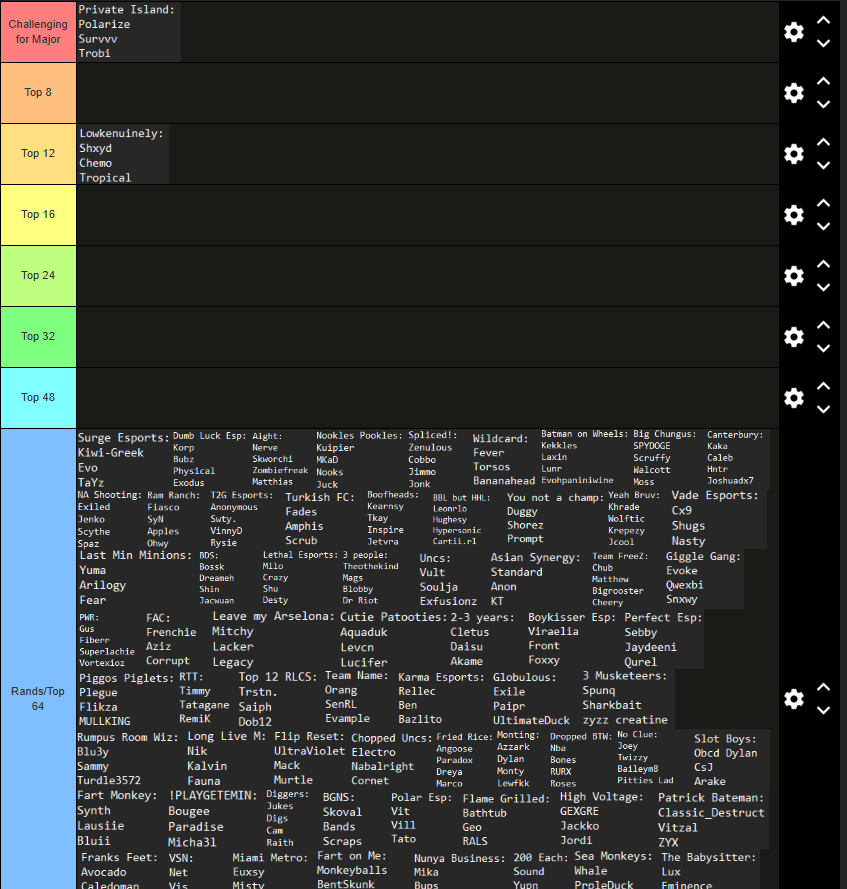Open settings gear for Top 8 row

(x=794, y=93)
